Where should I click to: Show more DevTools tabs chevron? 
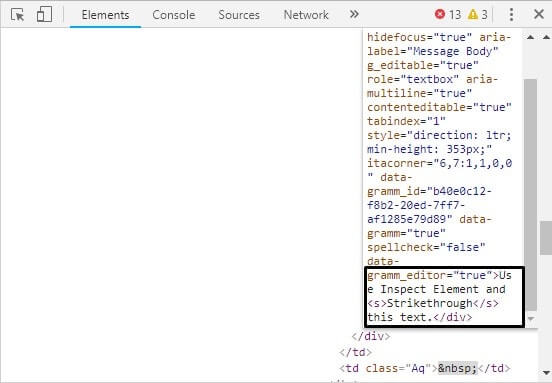pyautogui.click(x=354, y=14)
